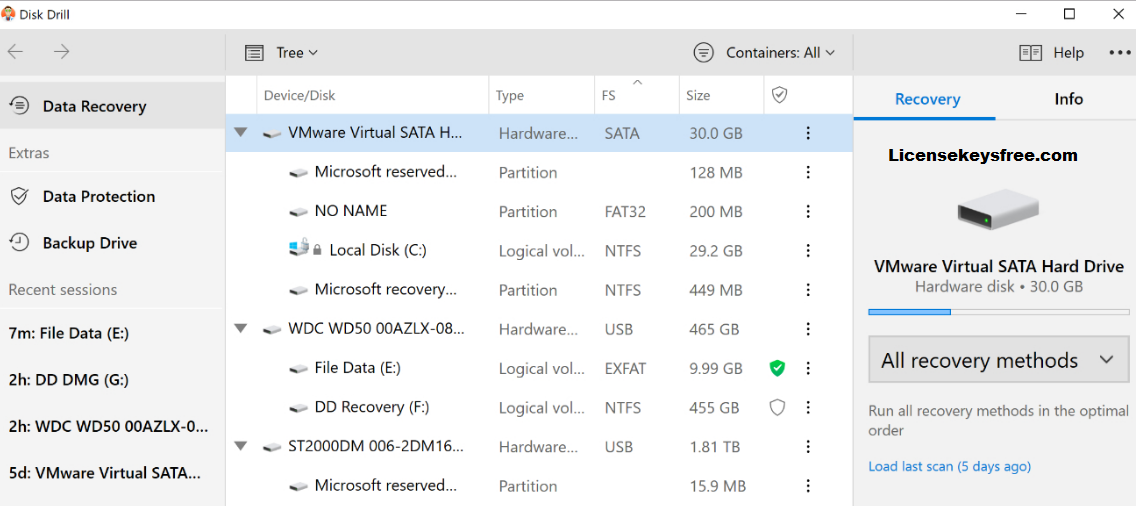The width and height of the screenshot is (1136, 506).
Task: Click the Windows lock icon beside Local Disk (C:)
Action: tap(304, 249)
